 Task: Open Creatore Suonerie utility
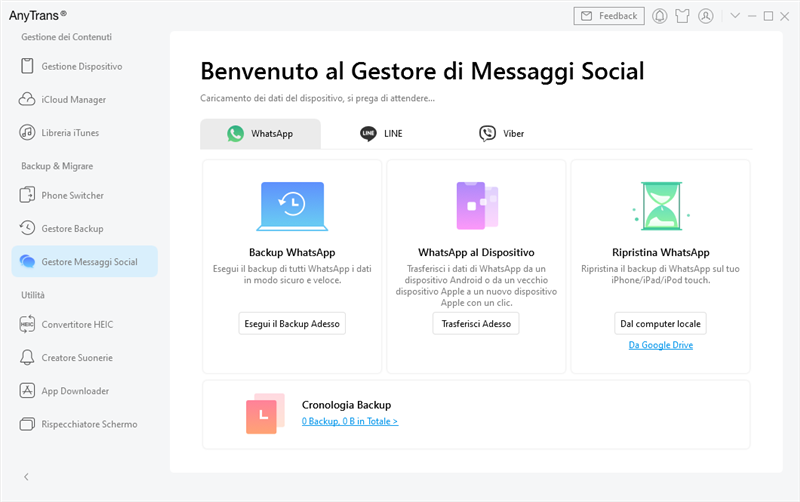point(85,358)
